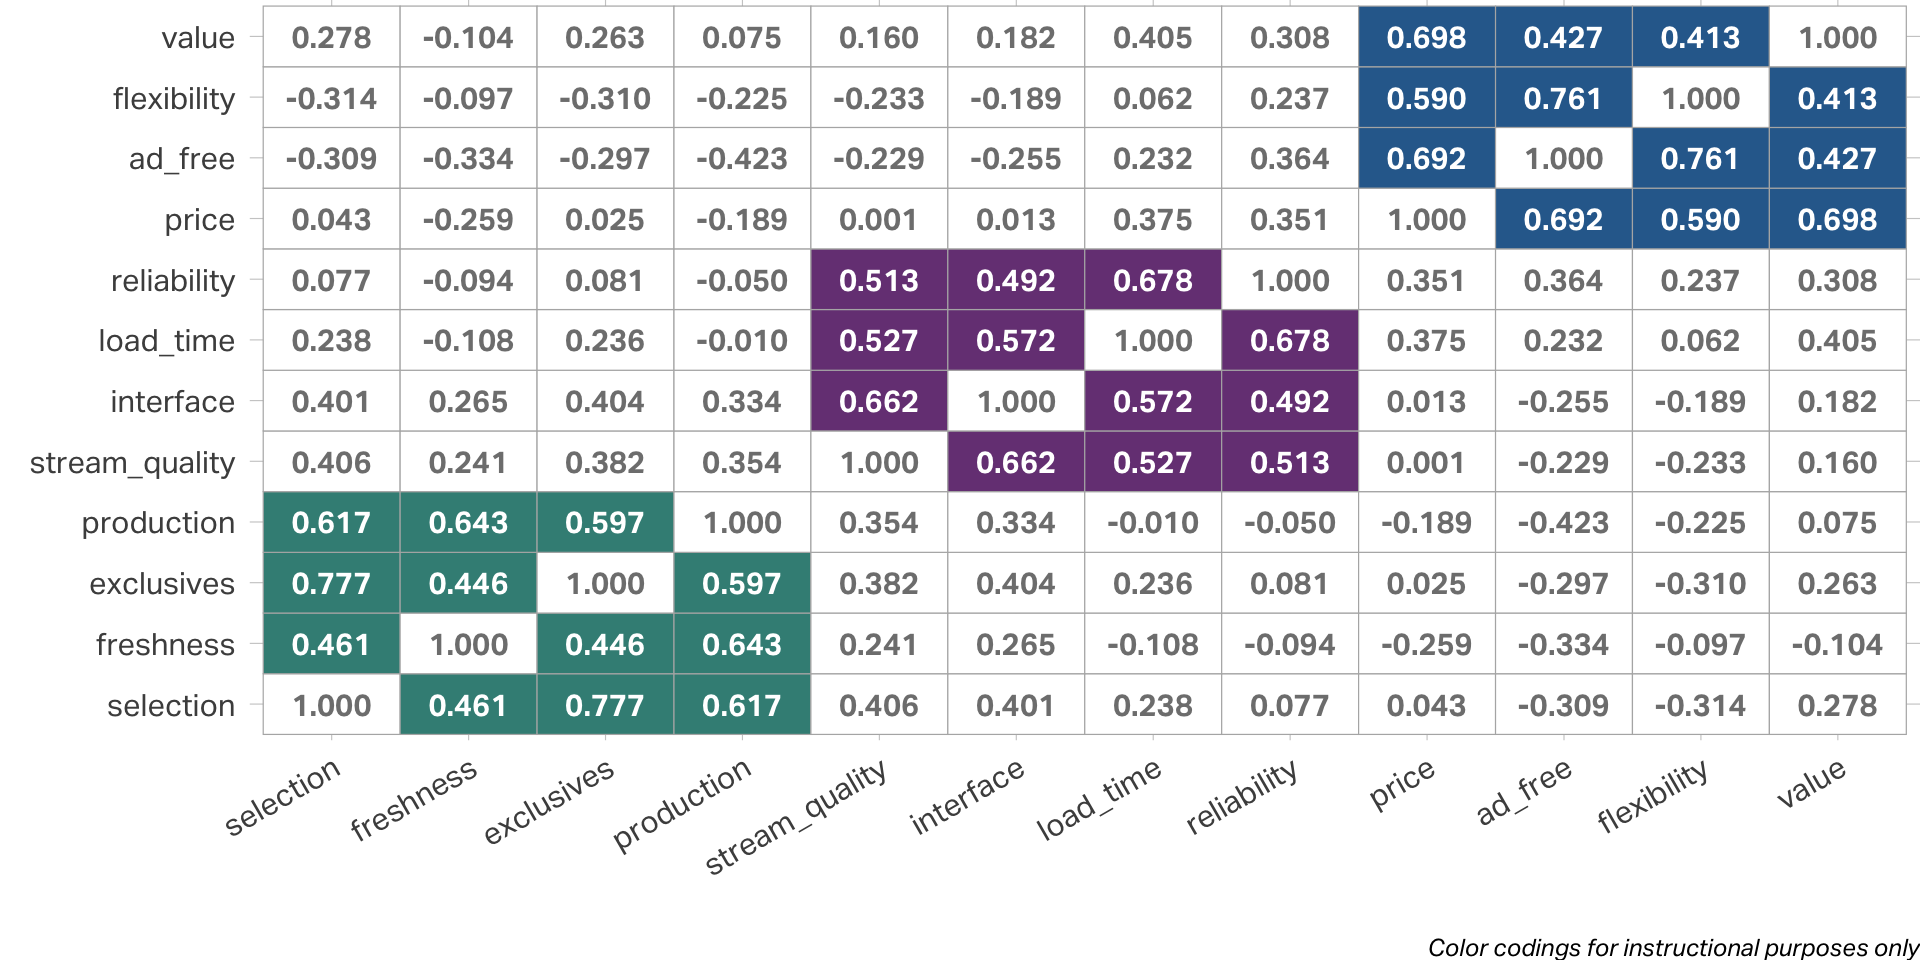Image resolution: width=1920 pixels, height=960 pixels.
Task: Click the purple 0.572 cell in load_time row
Action: click(x=1016, y=341)
